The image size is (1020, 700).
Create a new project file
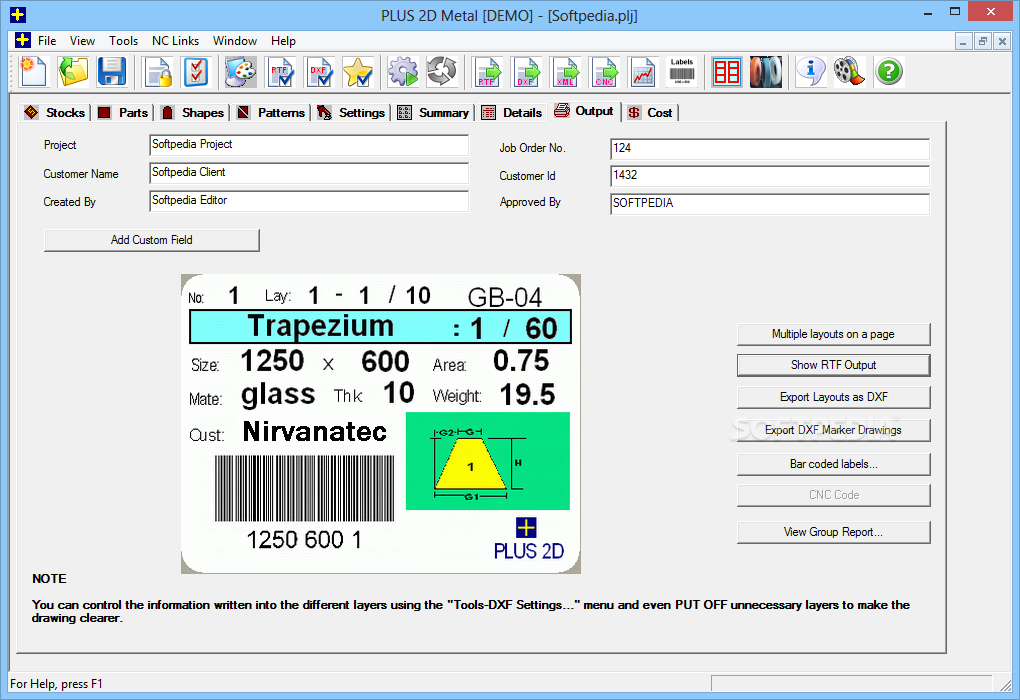(x=34, y=72)
